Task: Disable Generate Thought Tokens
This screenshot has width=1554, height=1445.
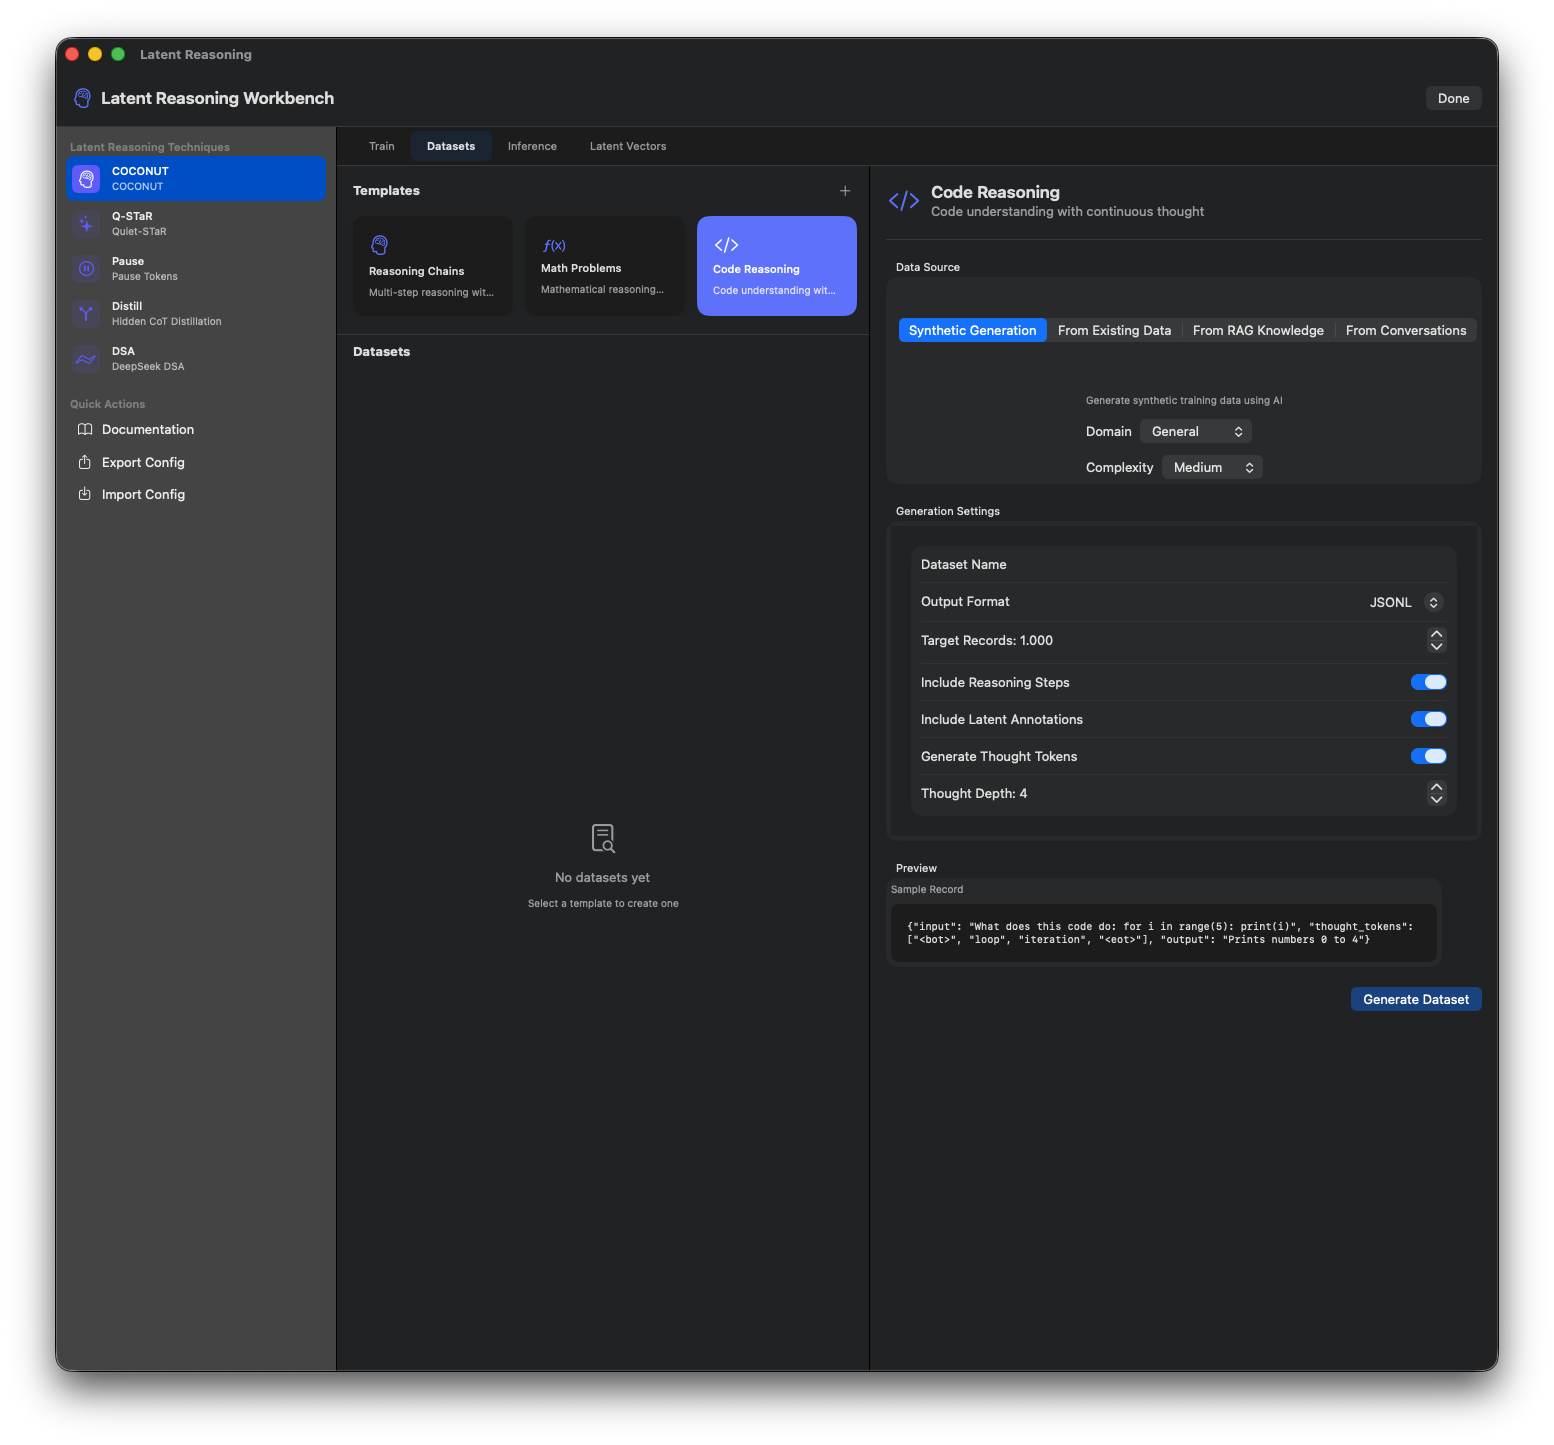Action: click(x=1428, y=755)
